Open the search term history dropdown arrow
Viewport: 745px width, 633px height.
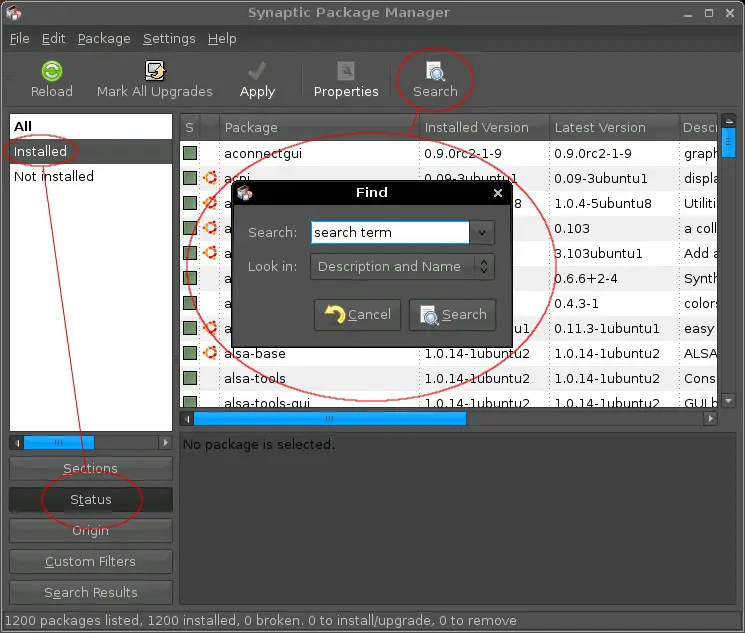[x=482, y=232]
